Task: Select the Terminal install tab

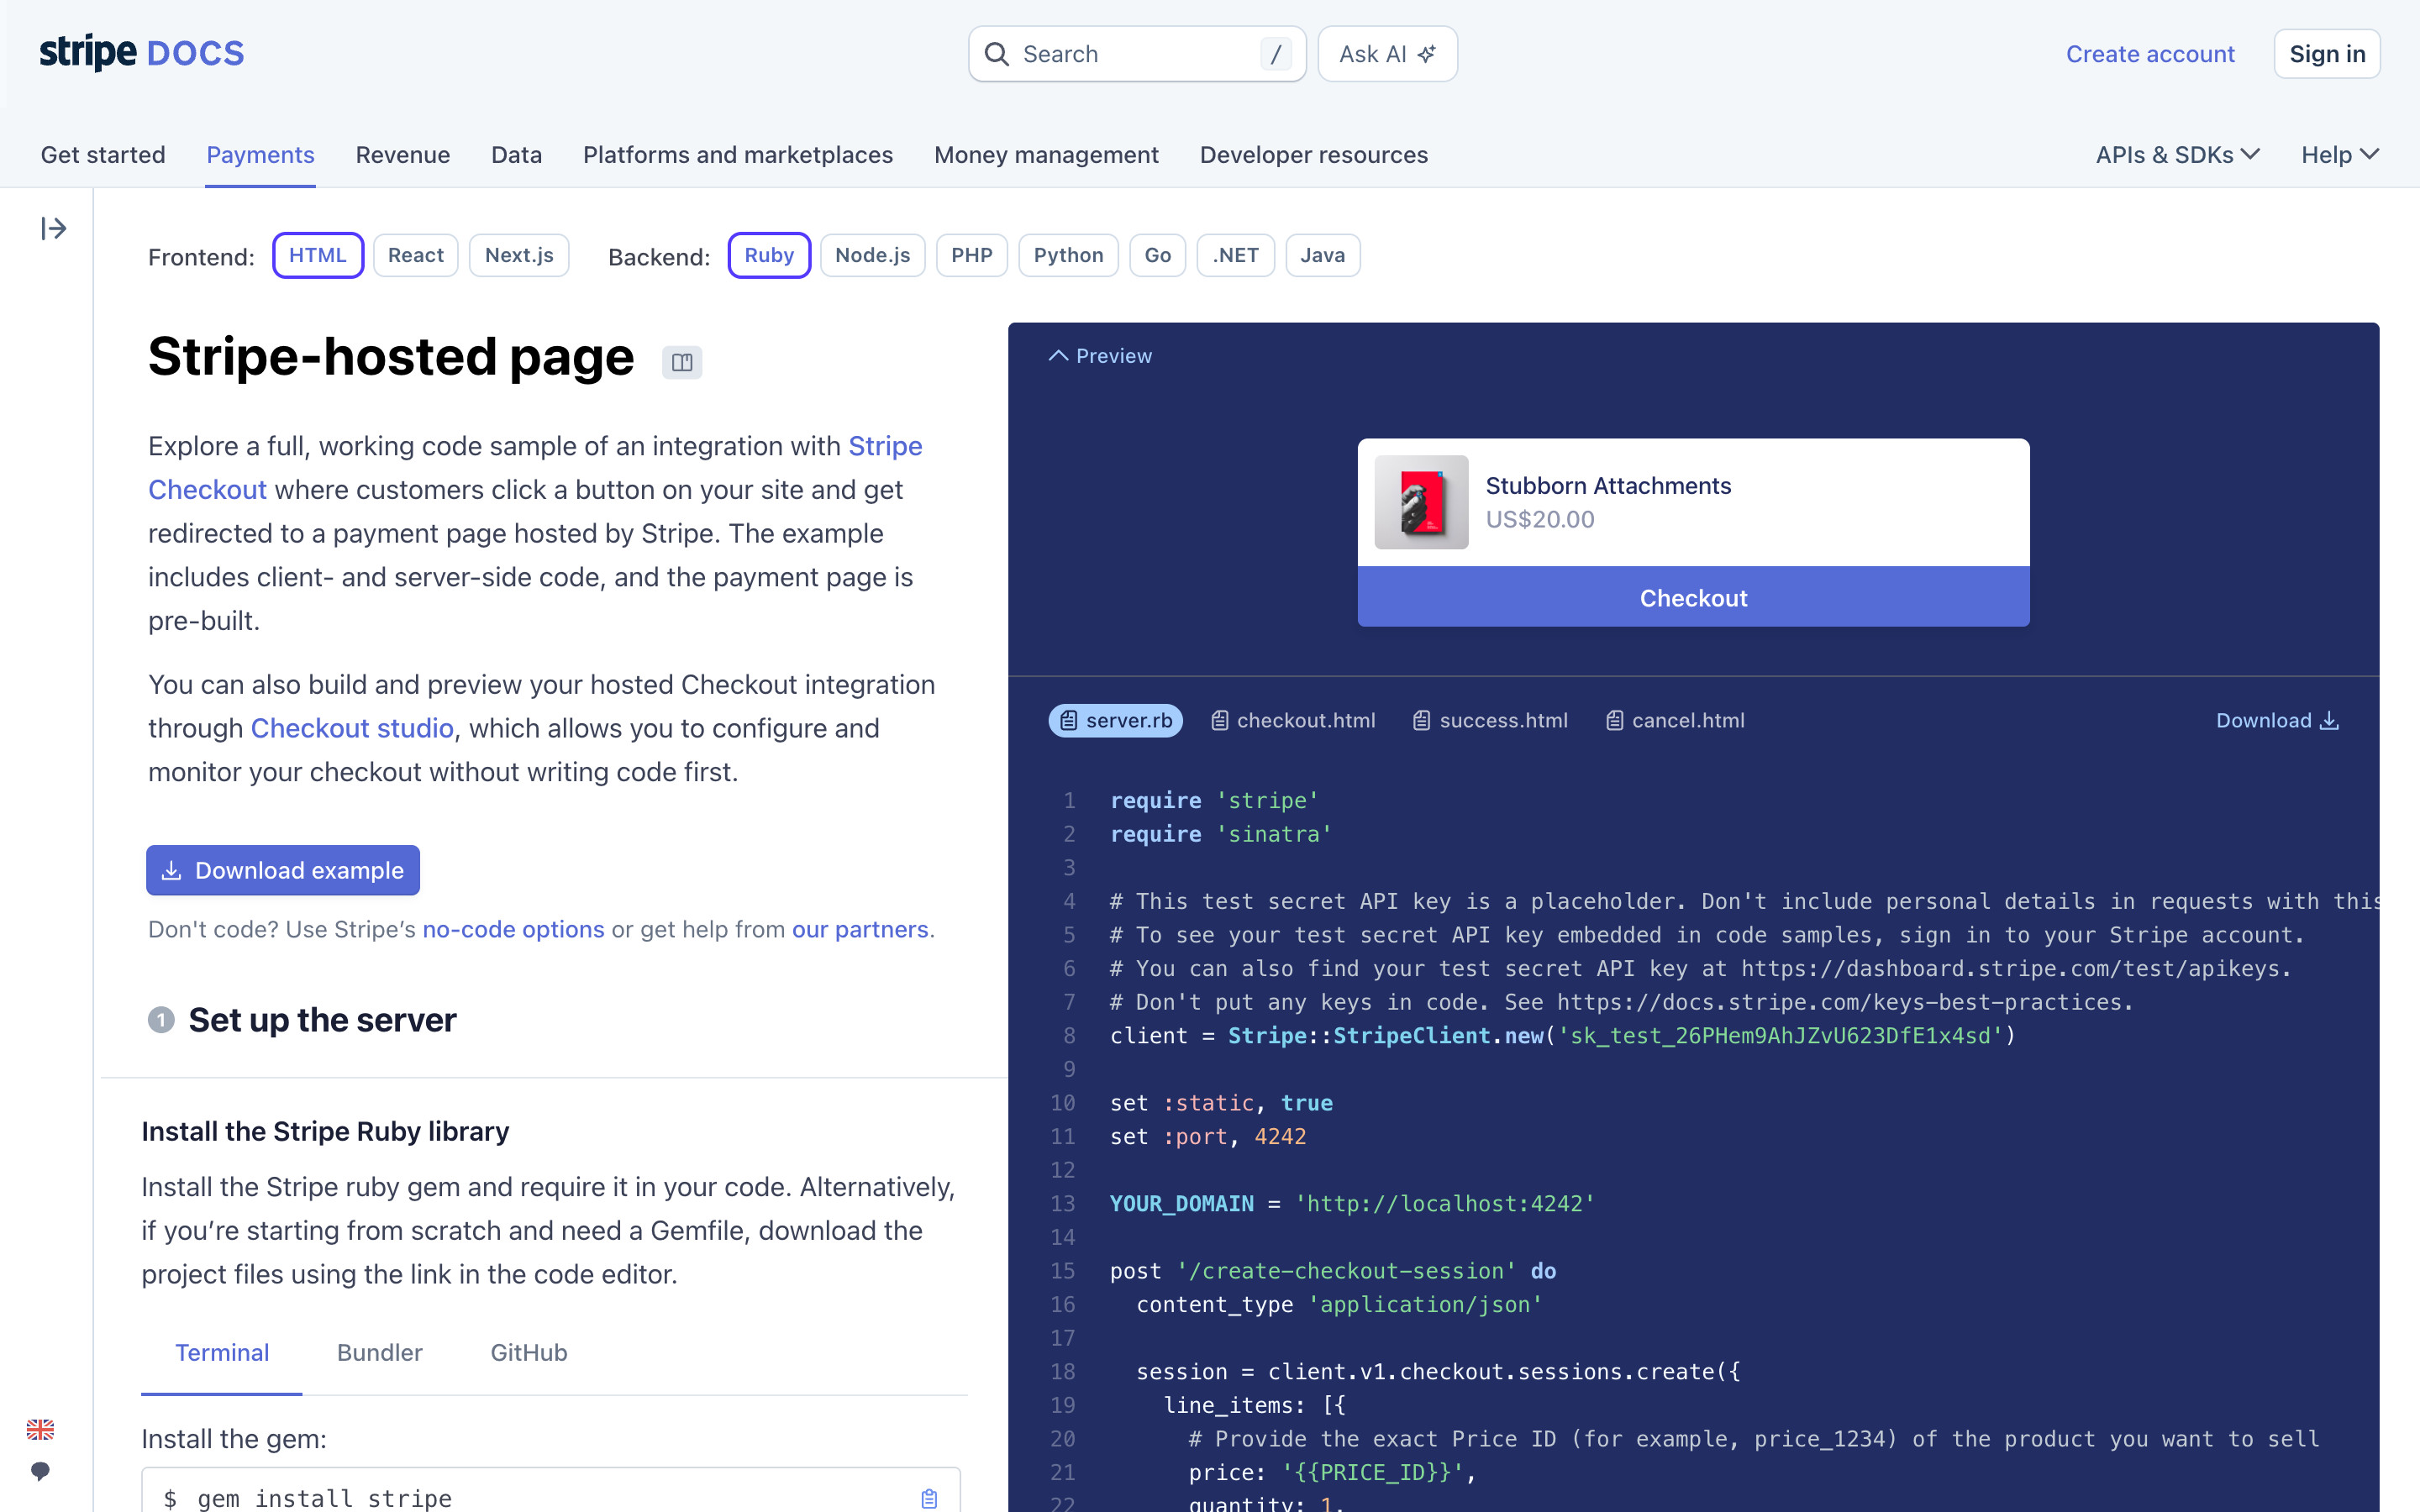Action: (222, 1353)
